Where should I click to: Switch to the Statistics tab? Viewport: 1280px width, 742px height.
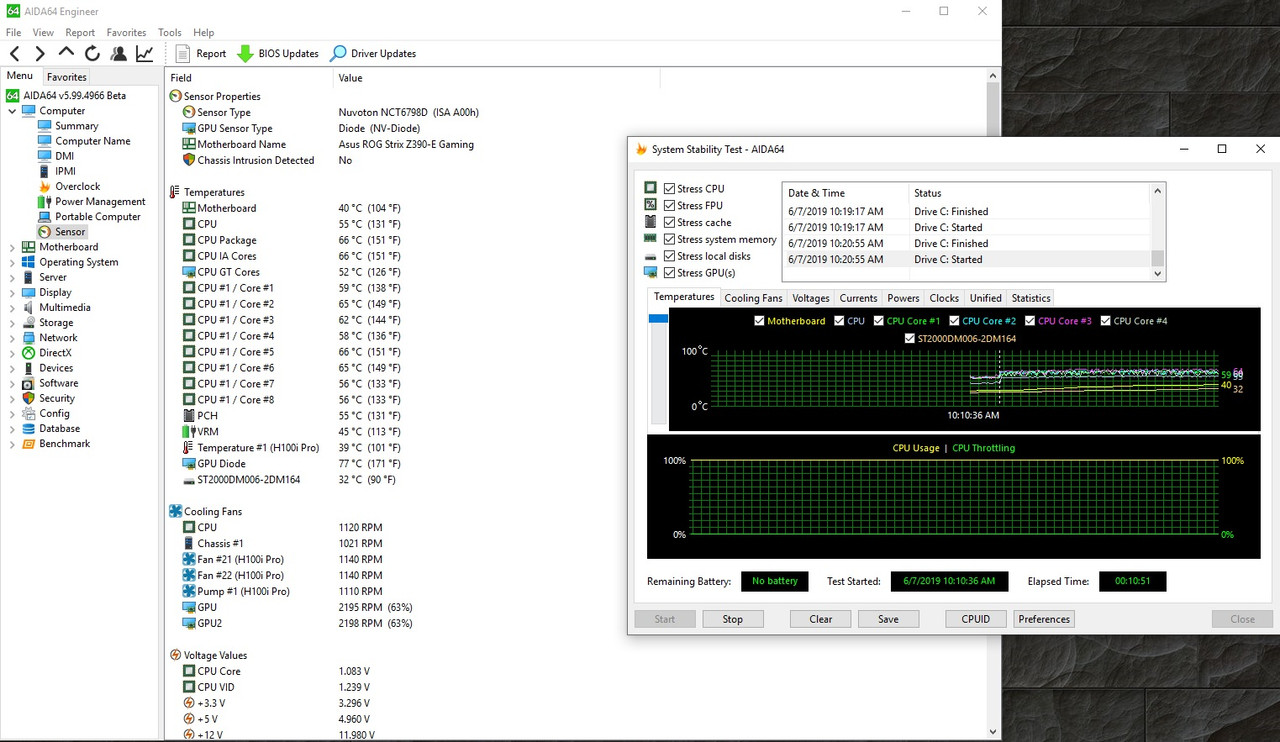pyautogui.click(x=1031, y=298)
